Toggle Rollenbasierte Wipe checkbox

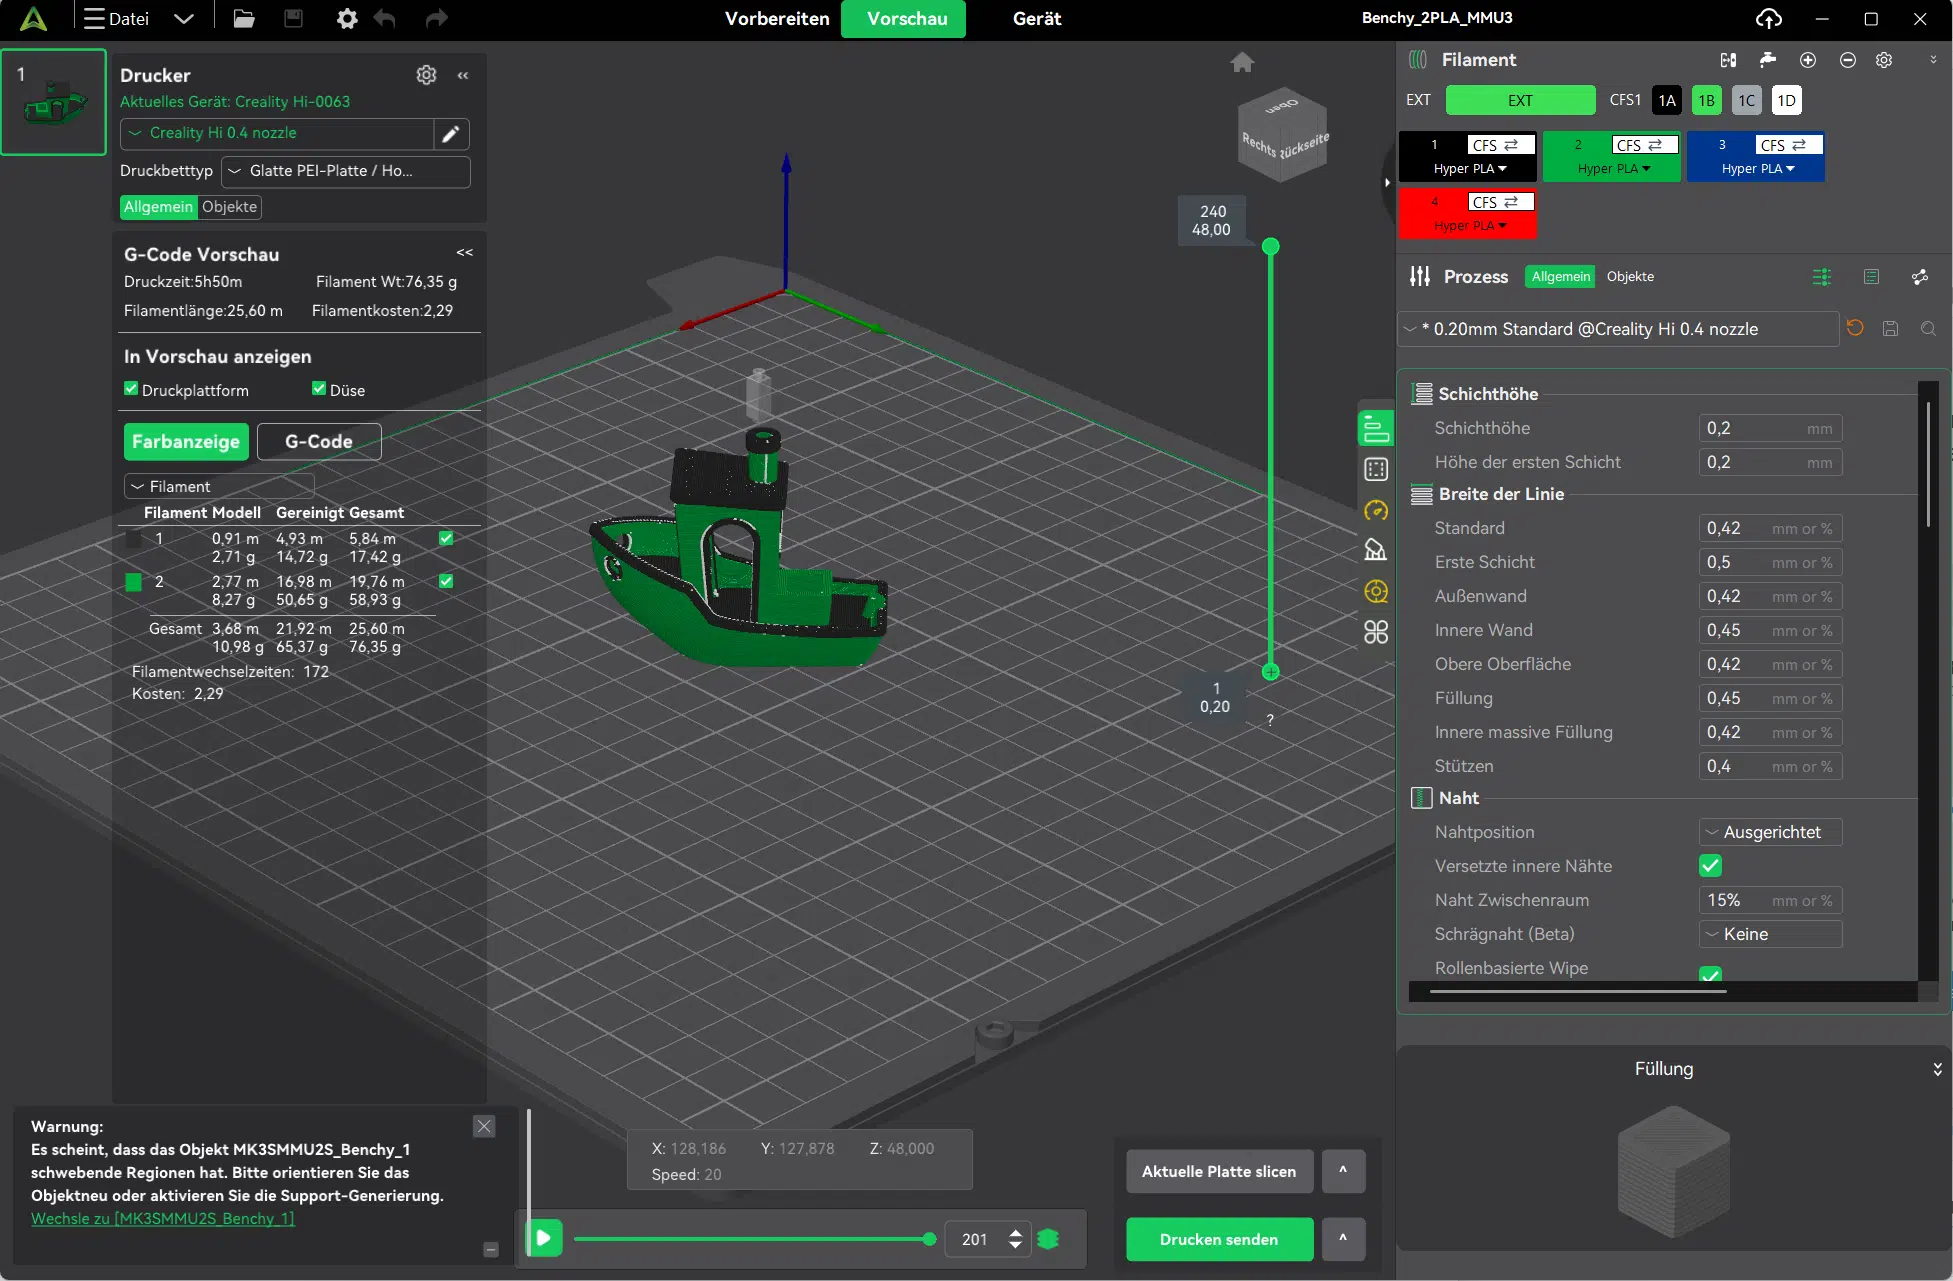(x=1710, y=973)
